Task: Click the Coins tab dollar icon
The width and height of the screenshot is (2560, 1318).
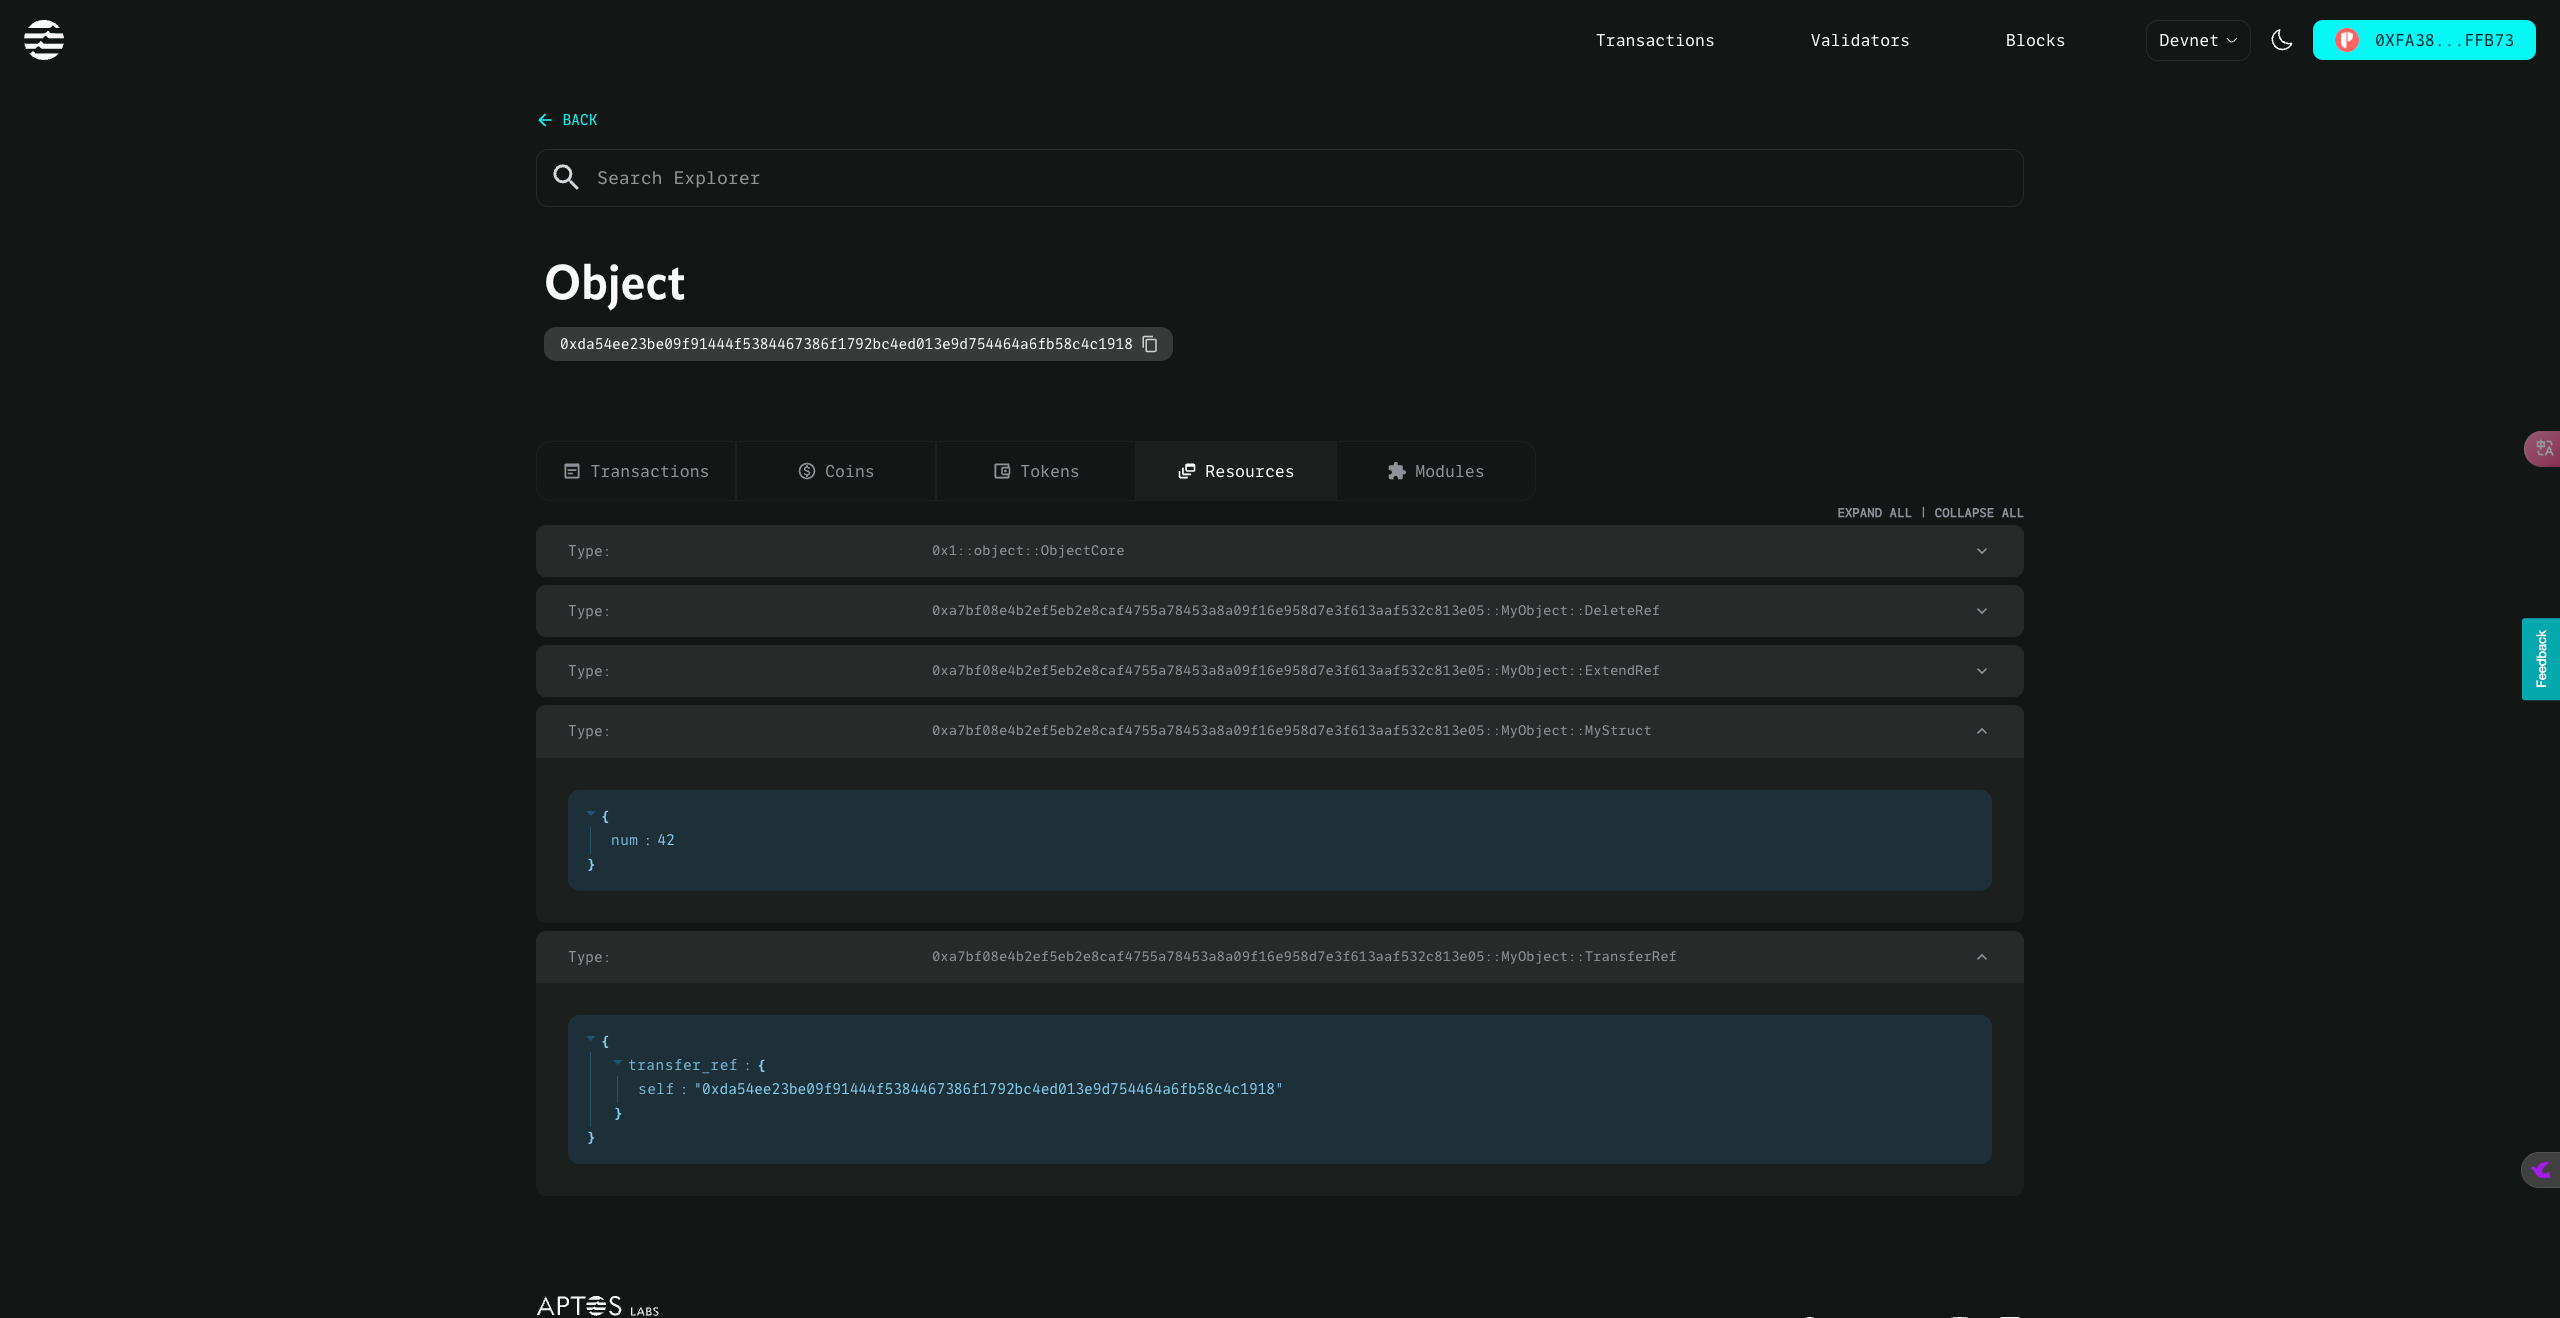Action: (x=807, y=471)
